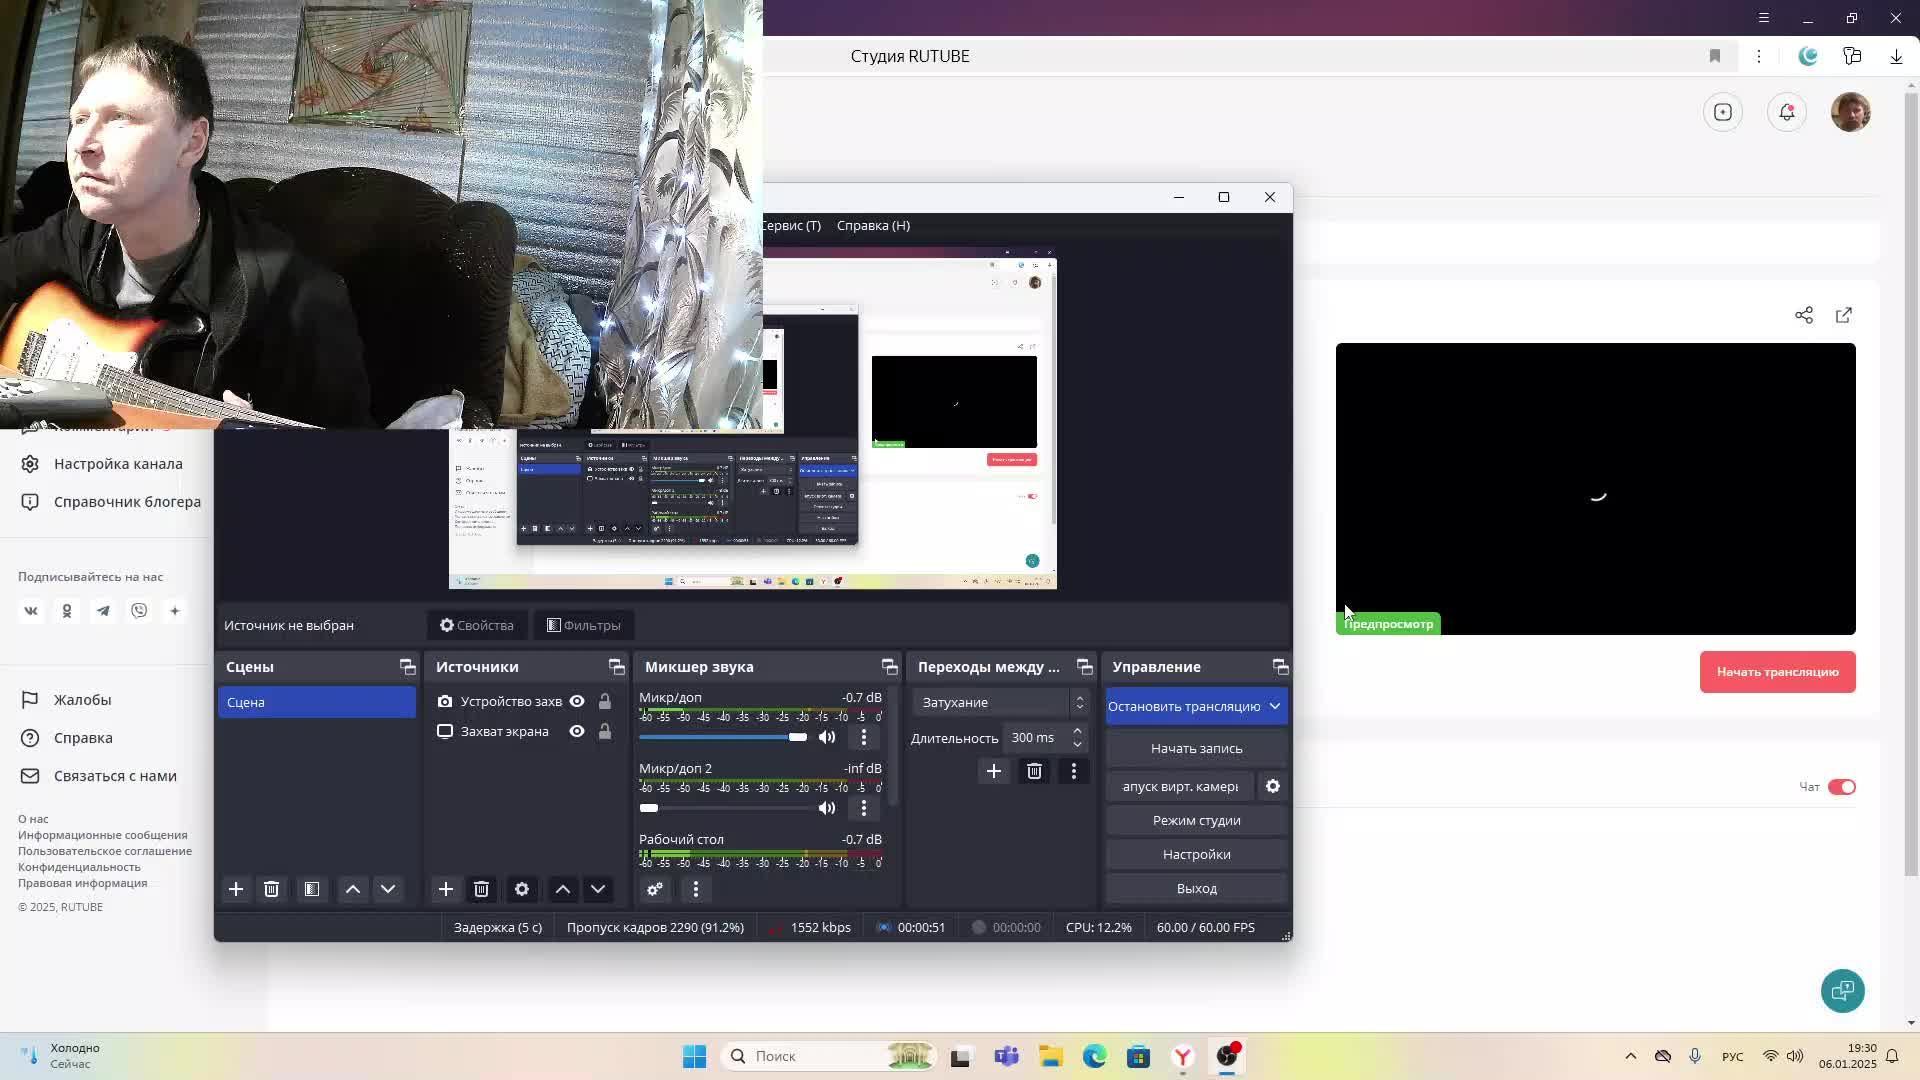This screenshot has width=1920, height=1080.
Task: Open virtual camera settings gear
Action: 1273,786
